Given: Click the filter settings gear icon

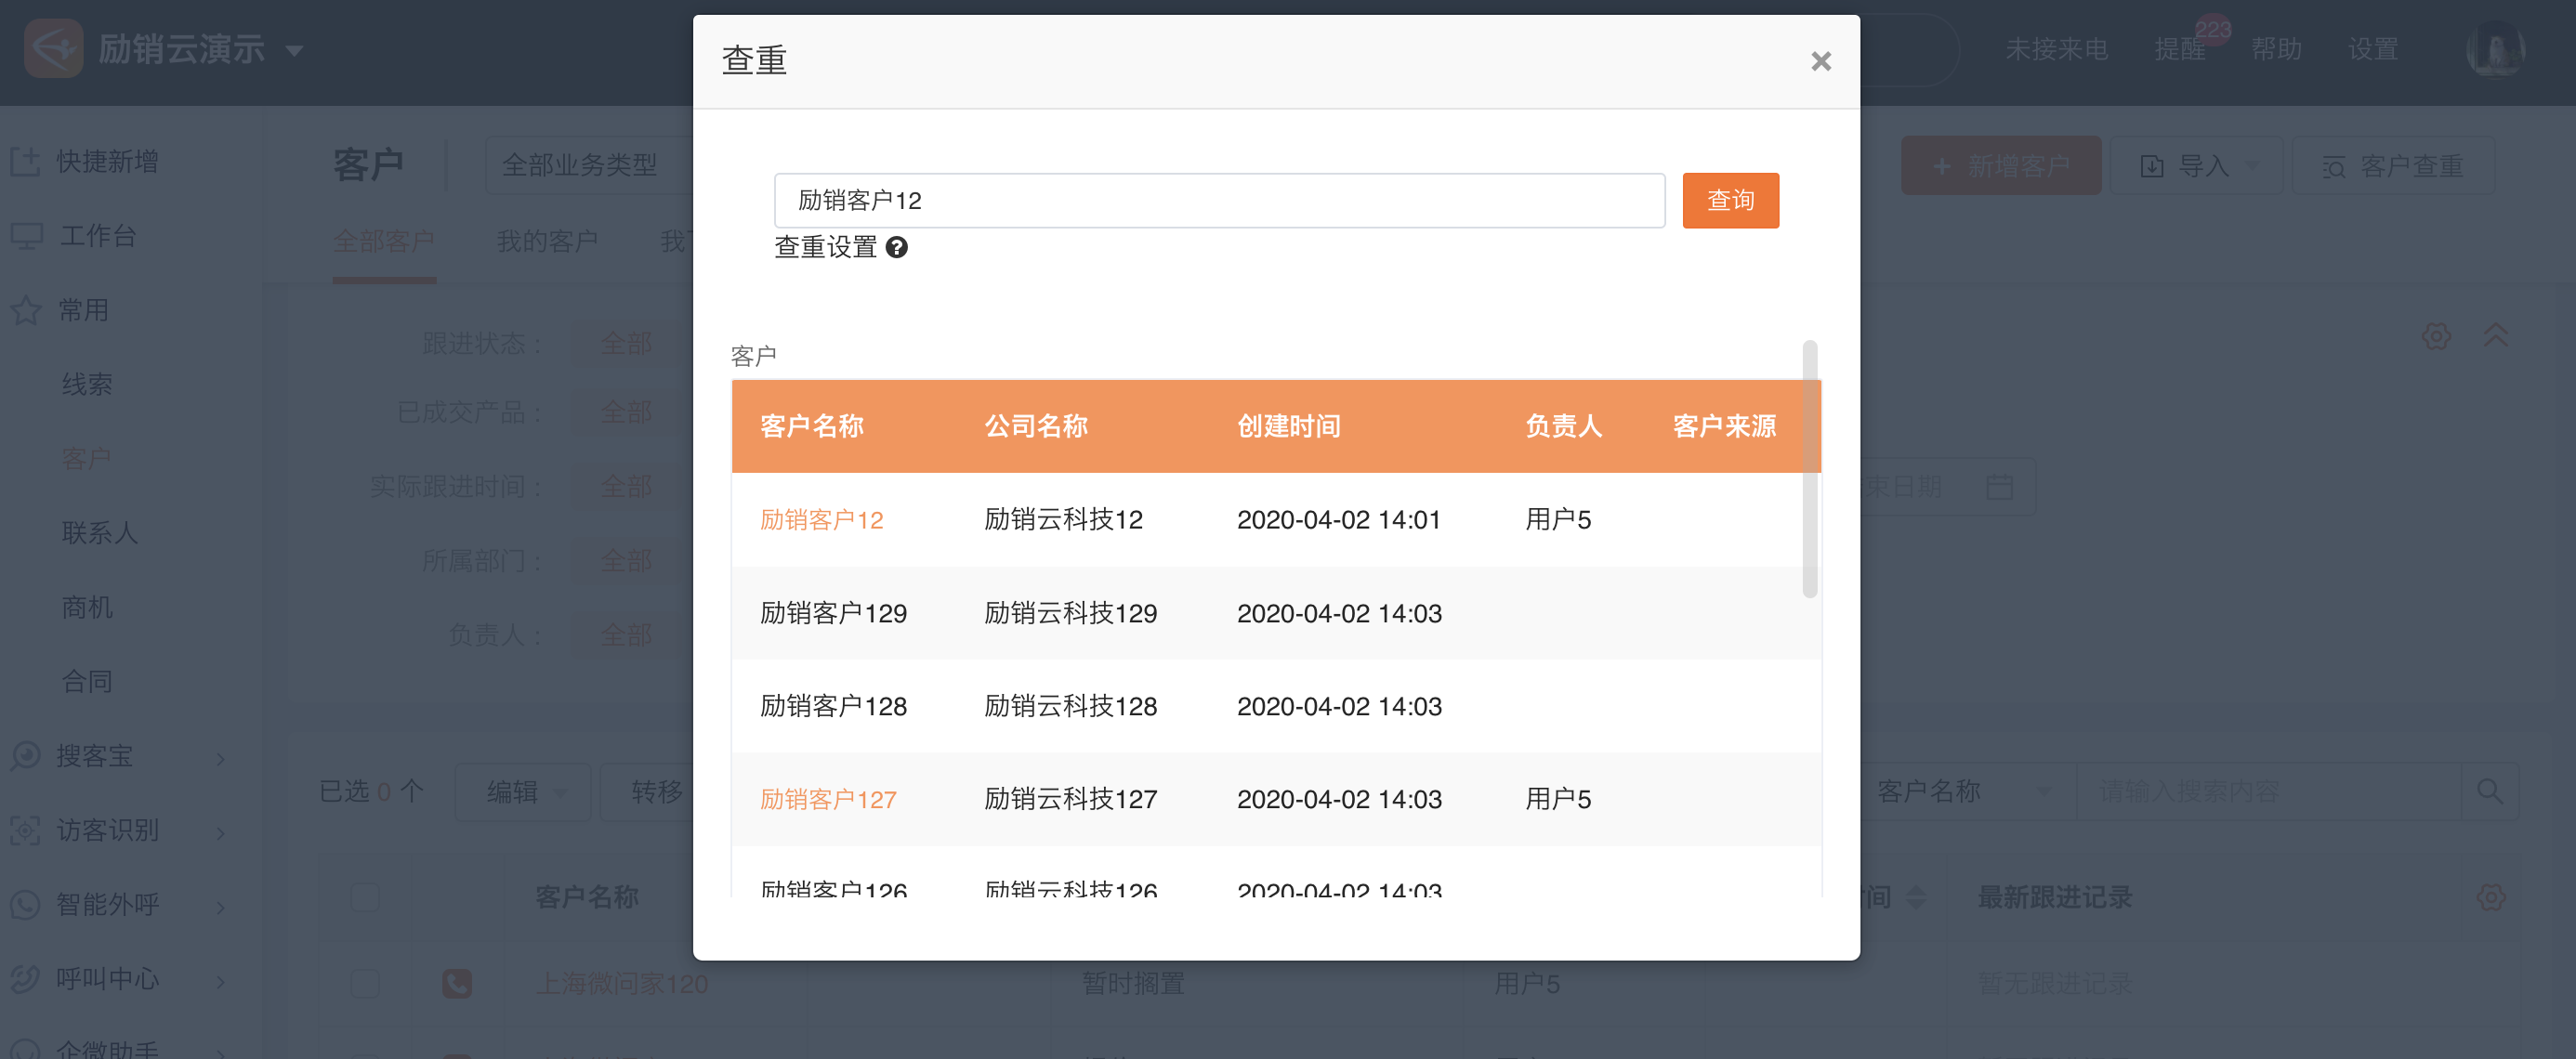Looking at the screenshot, I should (x=2436, y=336).
